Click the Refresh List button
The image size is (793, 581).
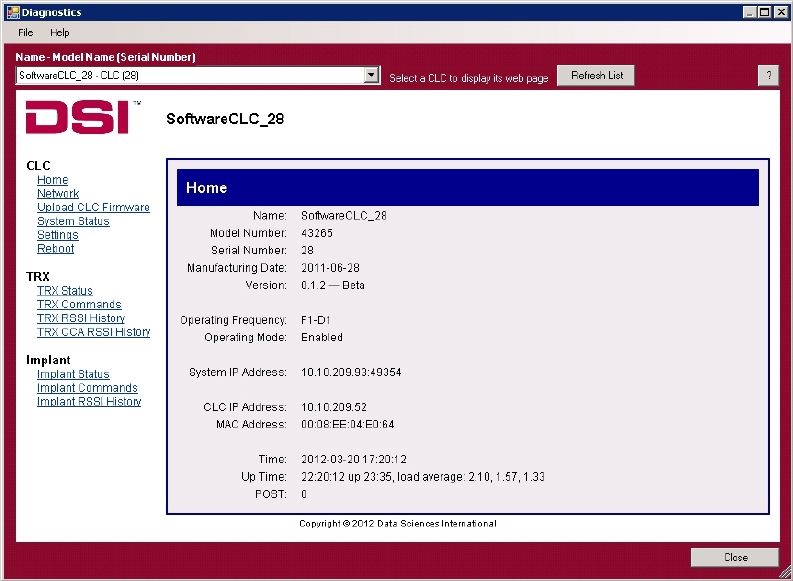(597, 76)
